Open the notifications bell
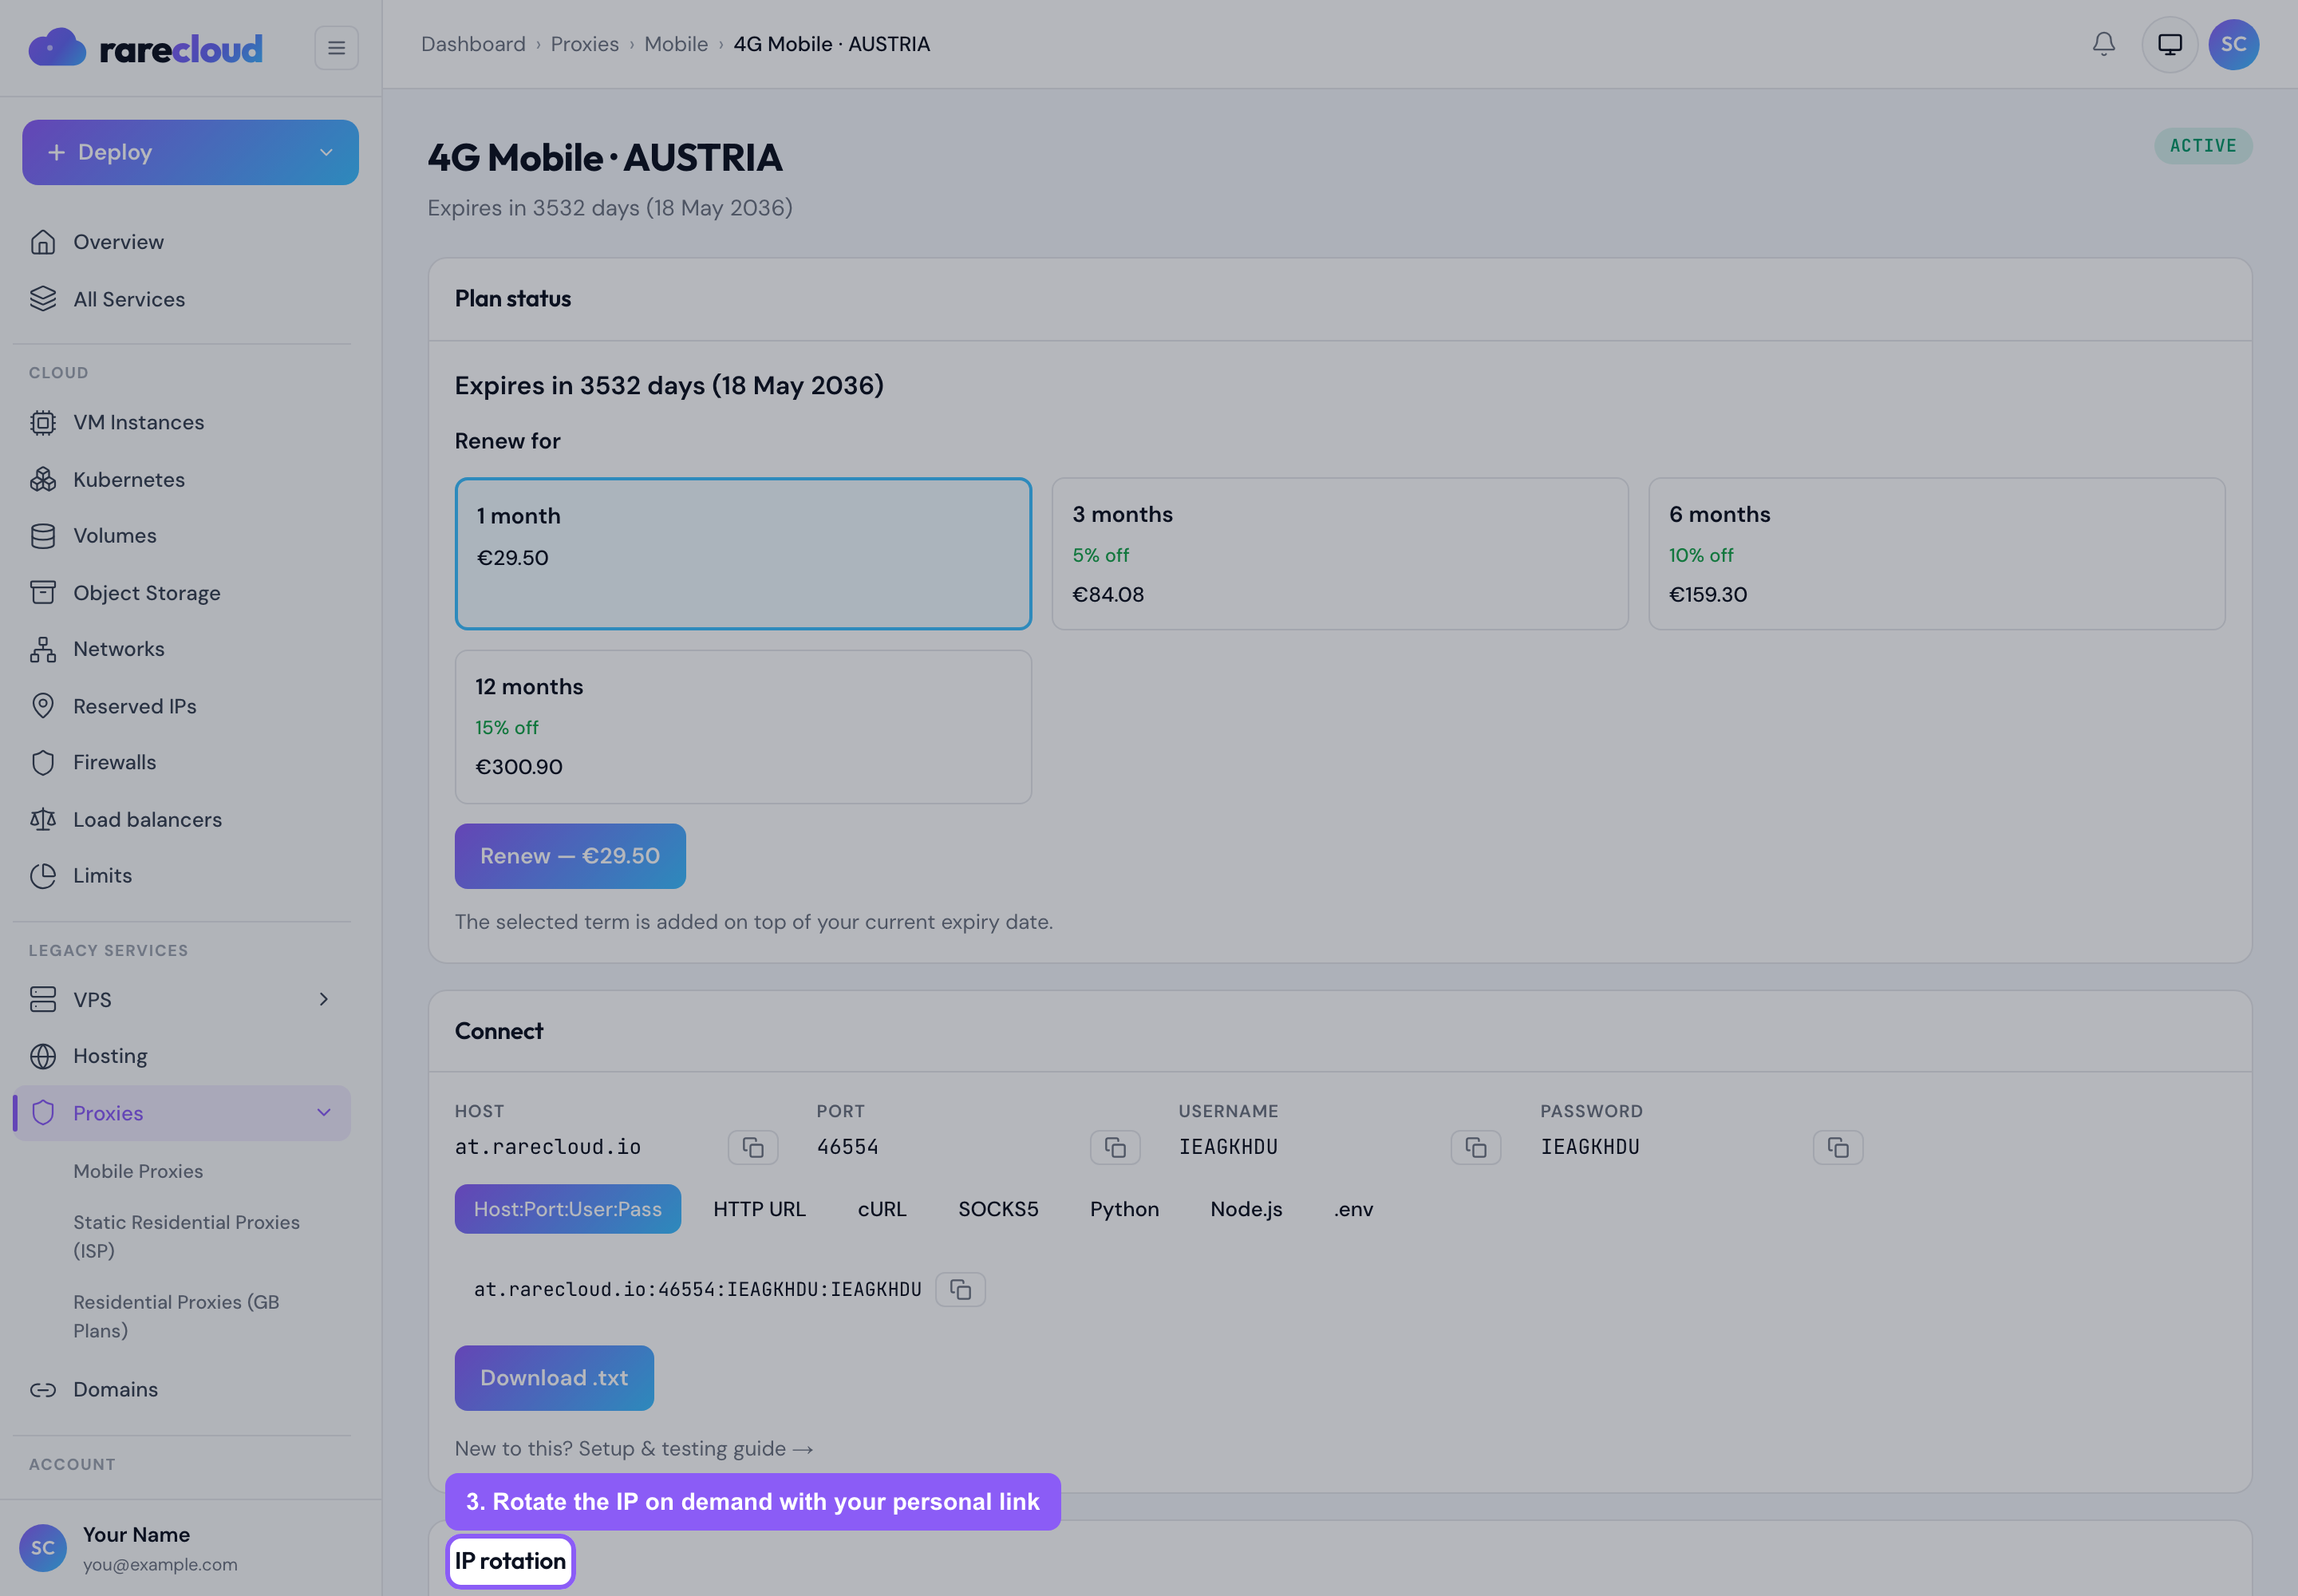Screen dimensions: 2298x1596 point(2104,44)
